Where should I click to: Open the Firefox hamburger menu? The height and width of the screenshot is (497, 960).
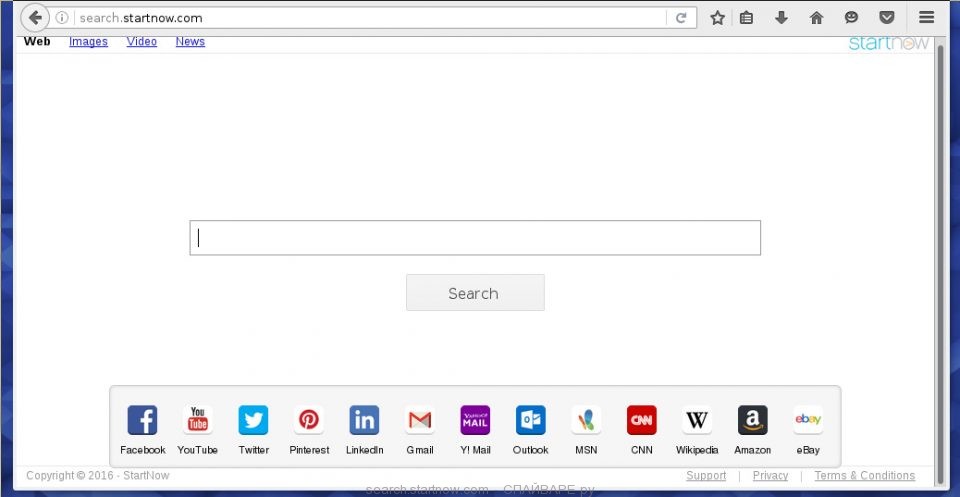[926, 18]
